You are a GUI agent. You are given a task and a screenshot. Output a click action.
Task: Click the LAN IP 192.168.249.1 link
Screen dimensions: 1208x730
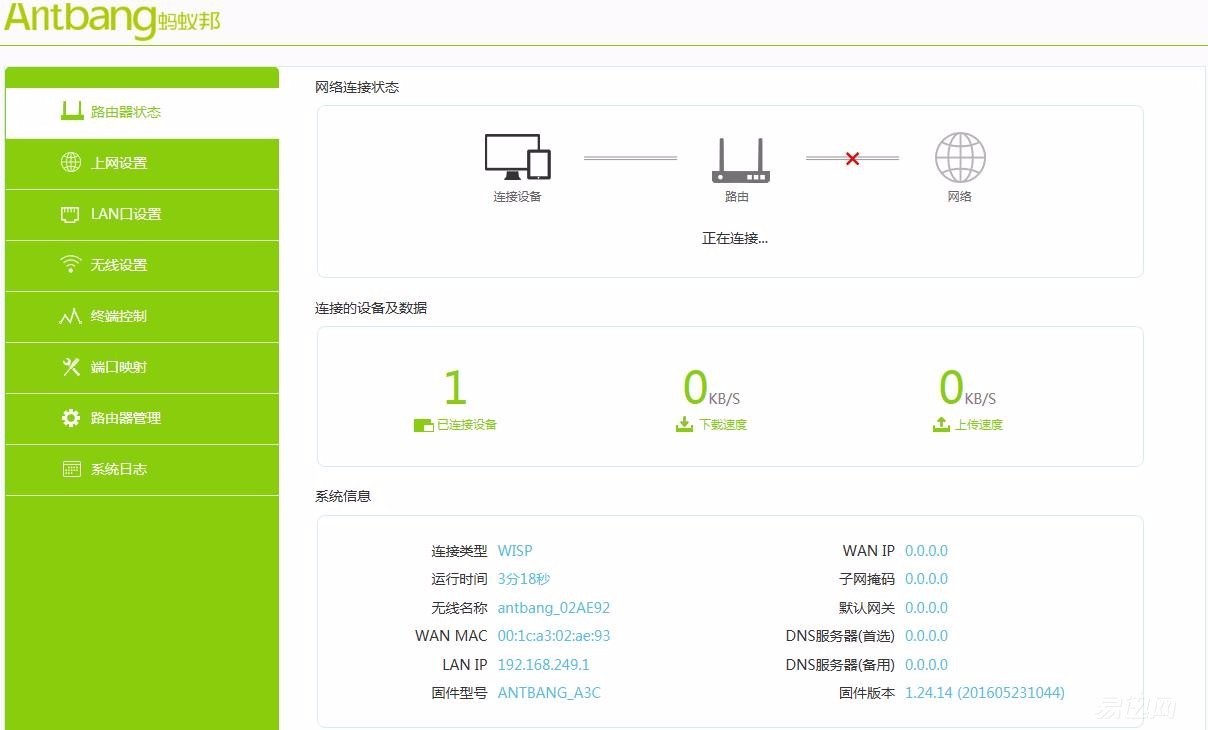pos(543,664)
